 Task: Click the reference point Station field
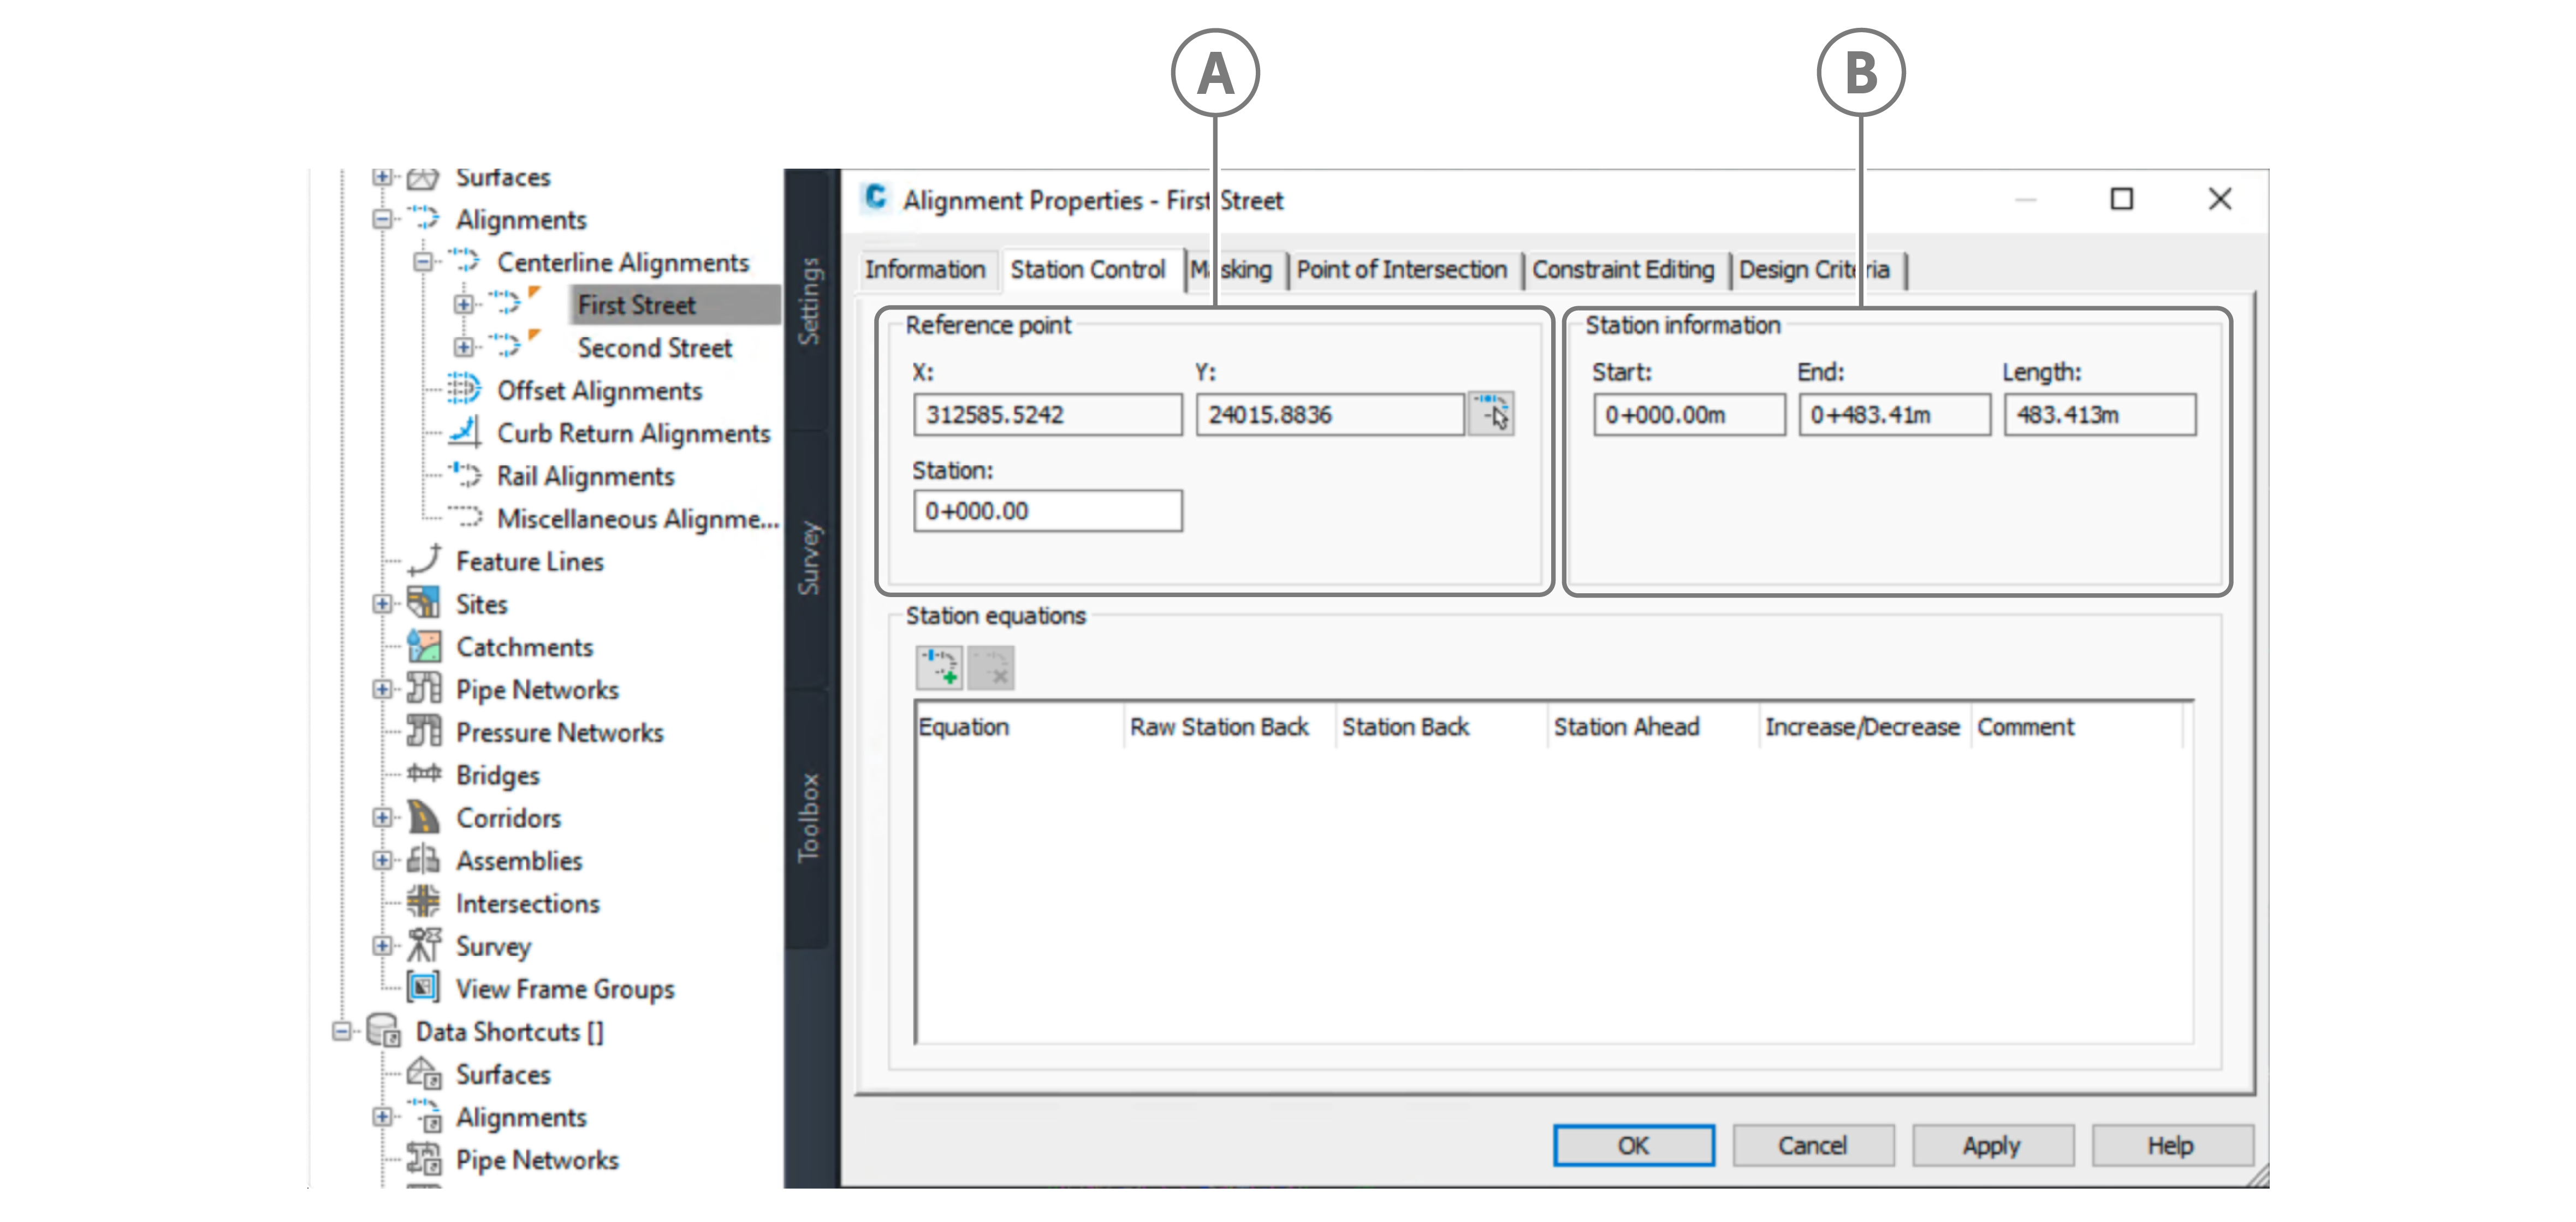click(x=1047, y=511)
